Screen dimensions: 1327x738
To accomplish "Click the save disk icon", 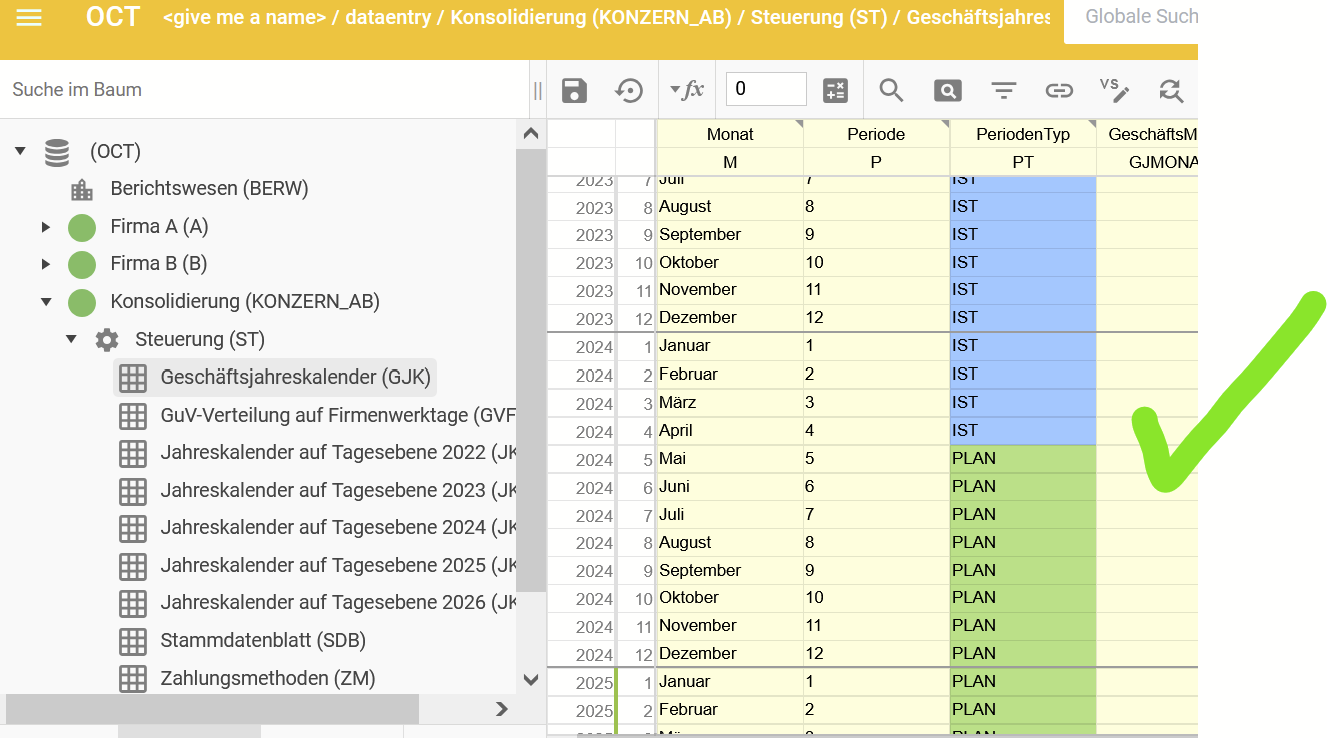I will click(x=574, y=90).
